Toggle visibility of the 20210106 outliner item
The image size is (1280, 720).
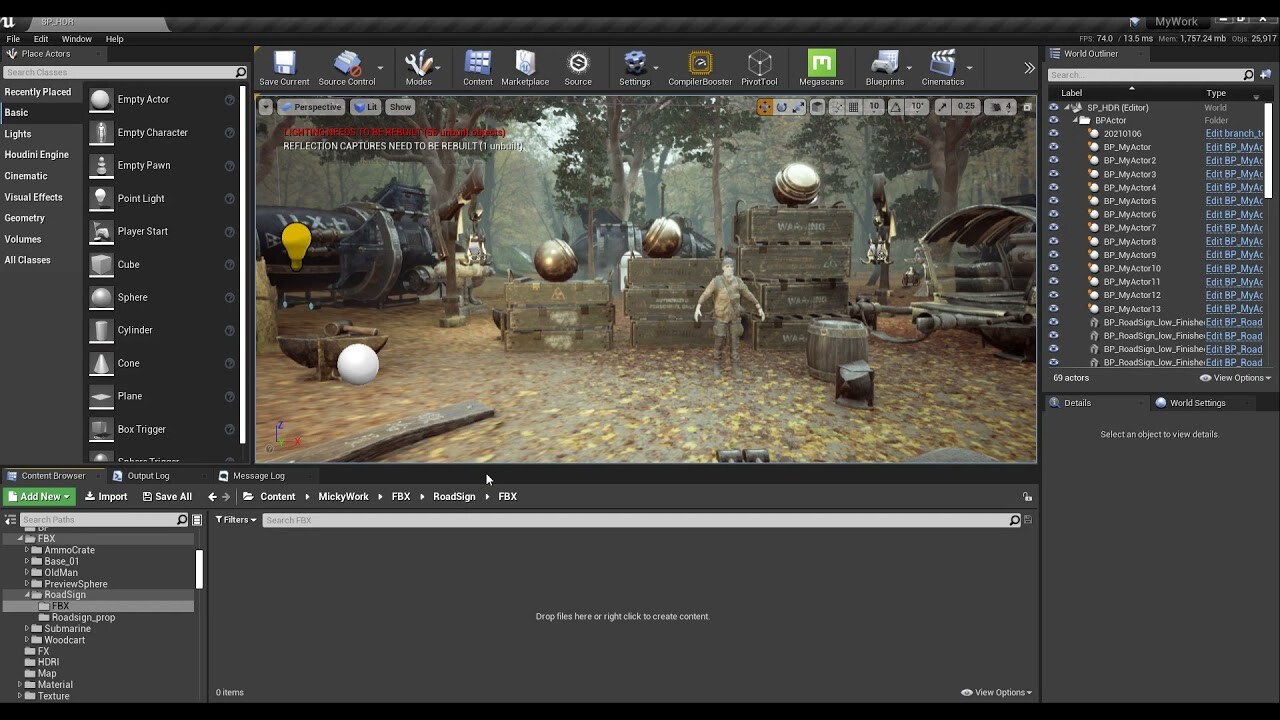(1053, 133)
